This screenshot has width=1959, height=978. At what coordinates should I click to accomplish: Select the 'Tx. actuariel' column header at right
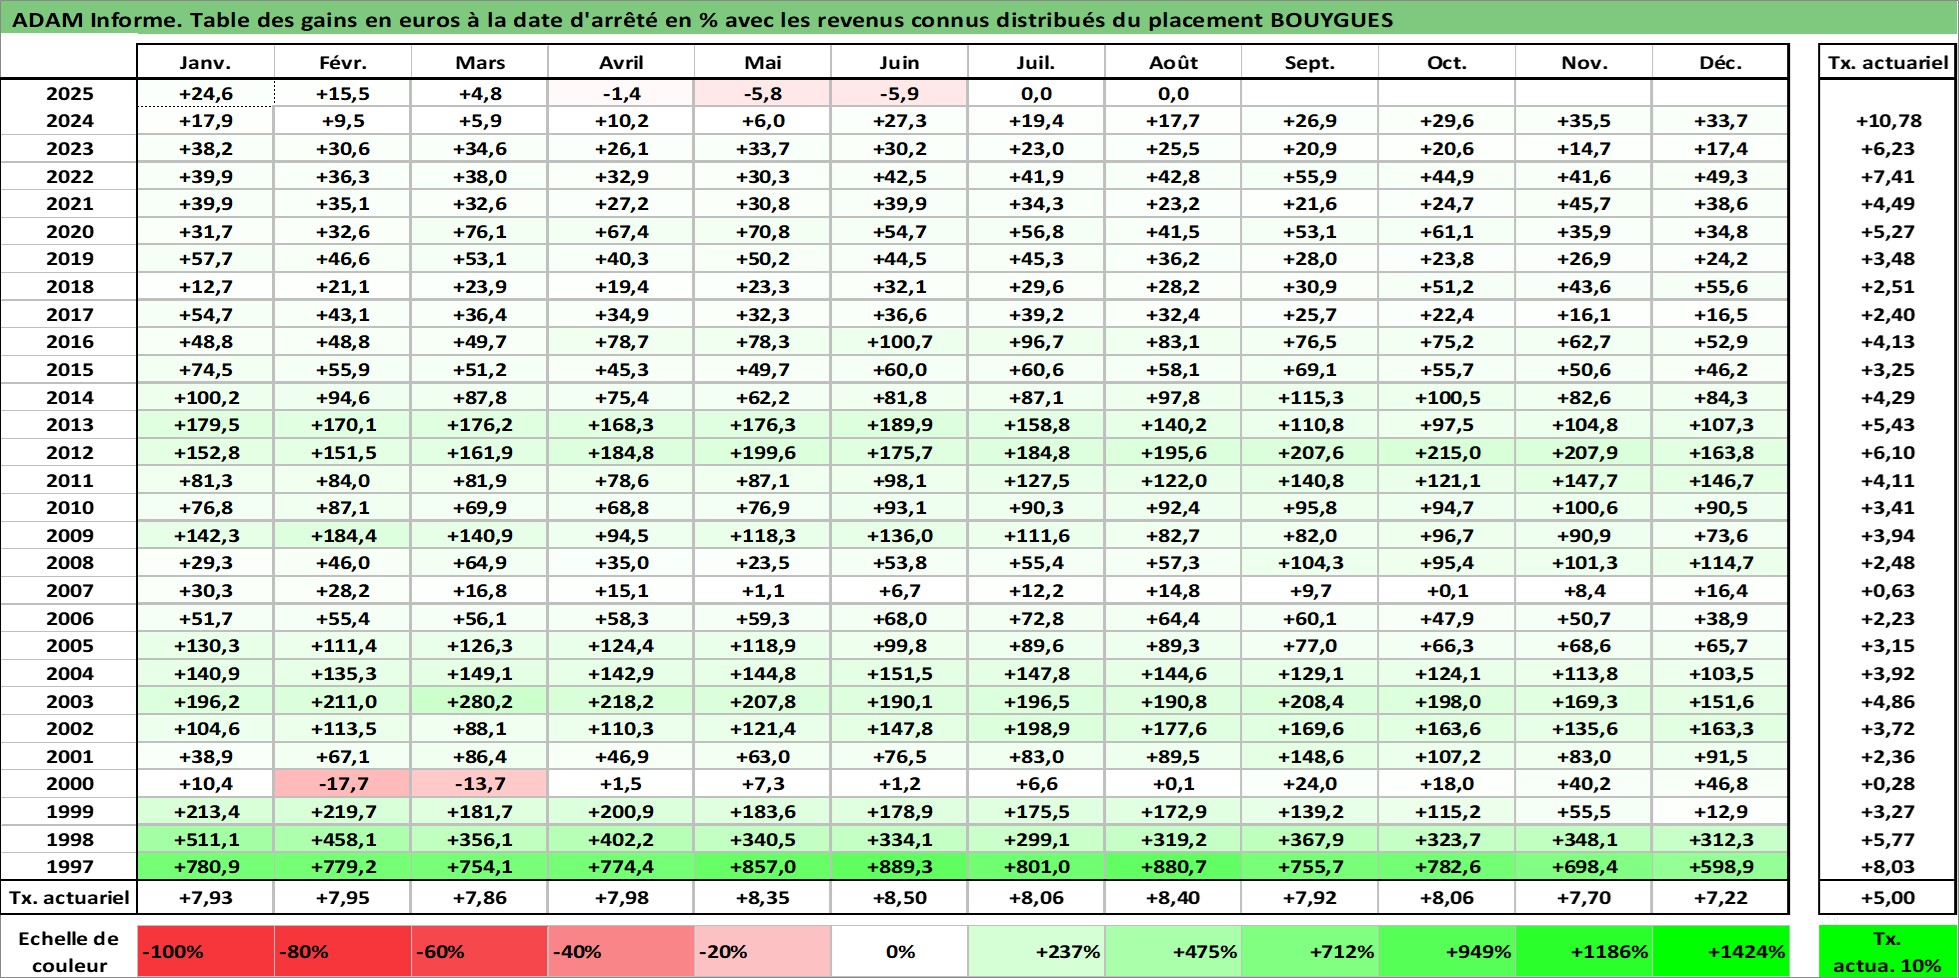click(1887, 62)
